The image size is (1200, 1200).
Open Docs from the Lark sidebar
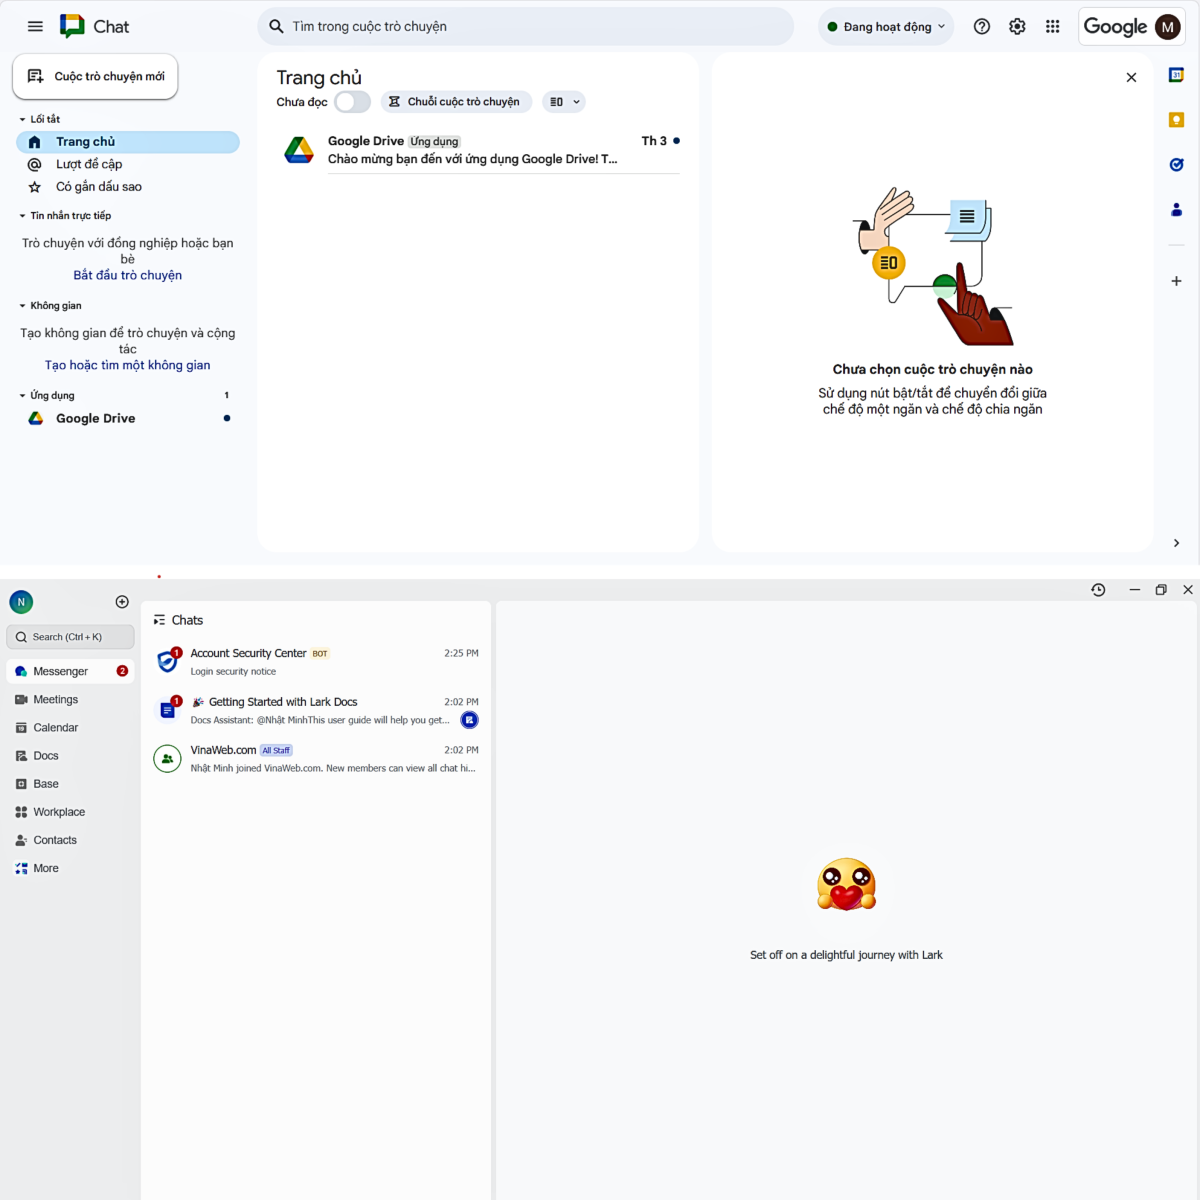pyautogui.click(x=44, y=755)
